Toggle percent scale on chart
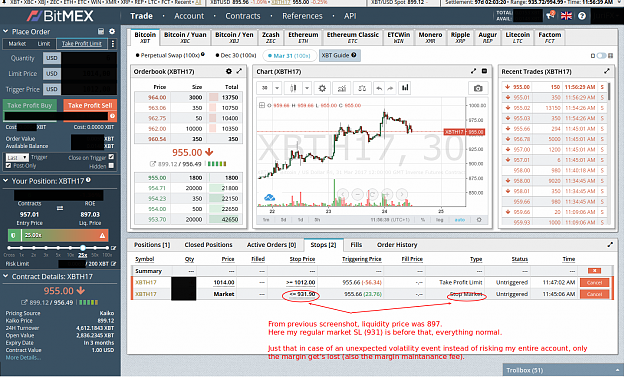This screenshot has width=625, height=382. click(x=423, y=220)
